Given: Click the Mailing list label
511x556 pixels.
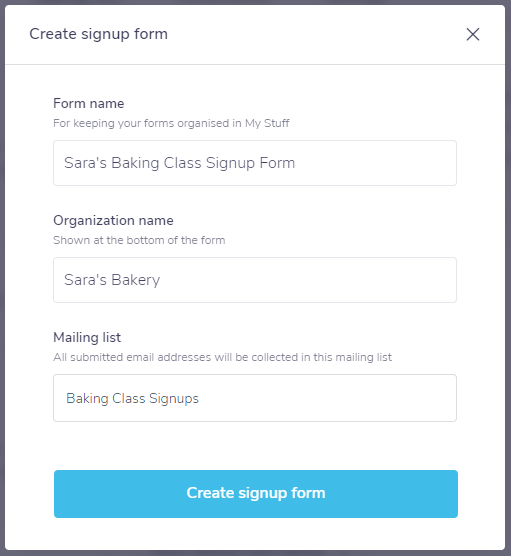Looking at the screenshot, I should click(87, 338).
